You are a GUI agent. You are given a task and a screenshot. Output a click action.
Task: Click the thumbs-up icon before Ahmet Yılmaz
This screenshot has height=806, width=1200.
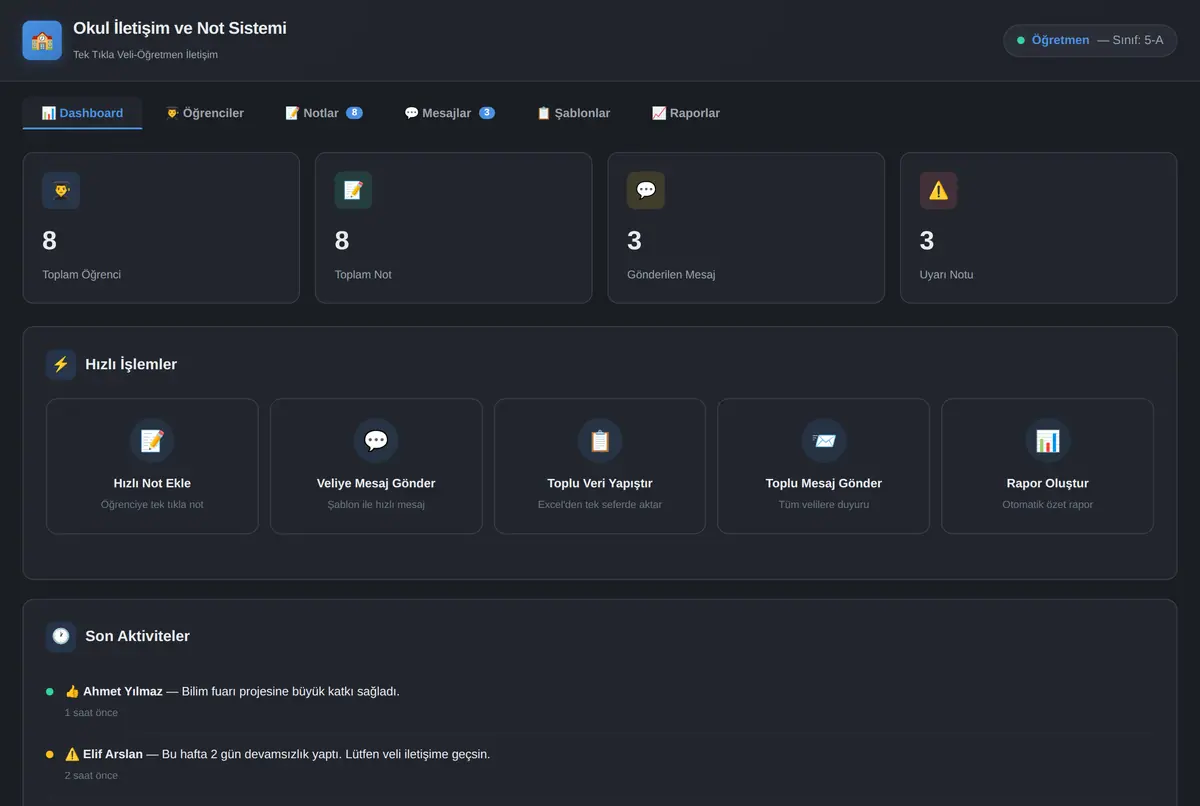[72, 691]
